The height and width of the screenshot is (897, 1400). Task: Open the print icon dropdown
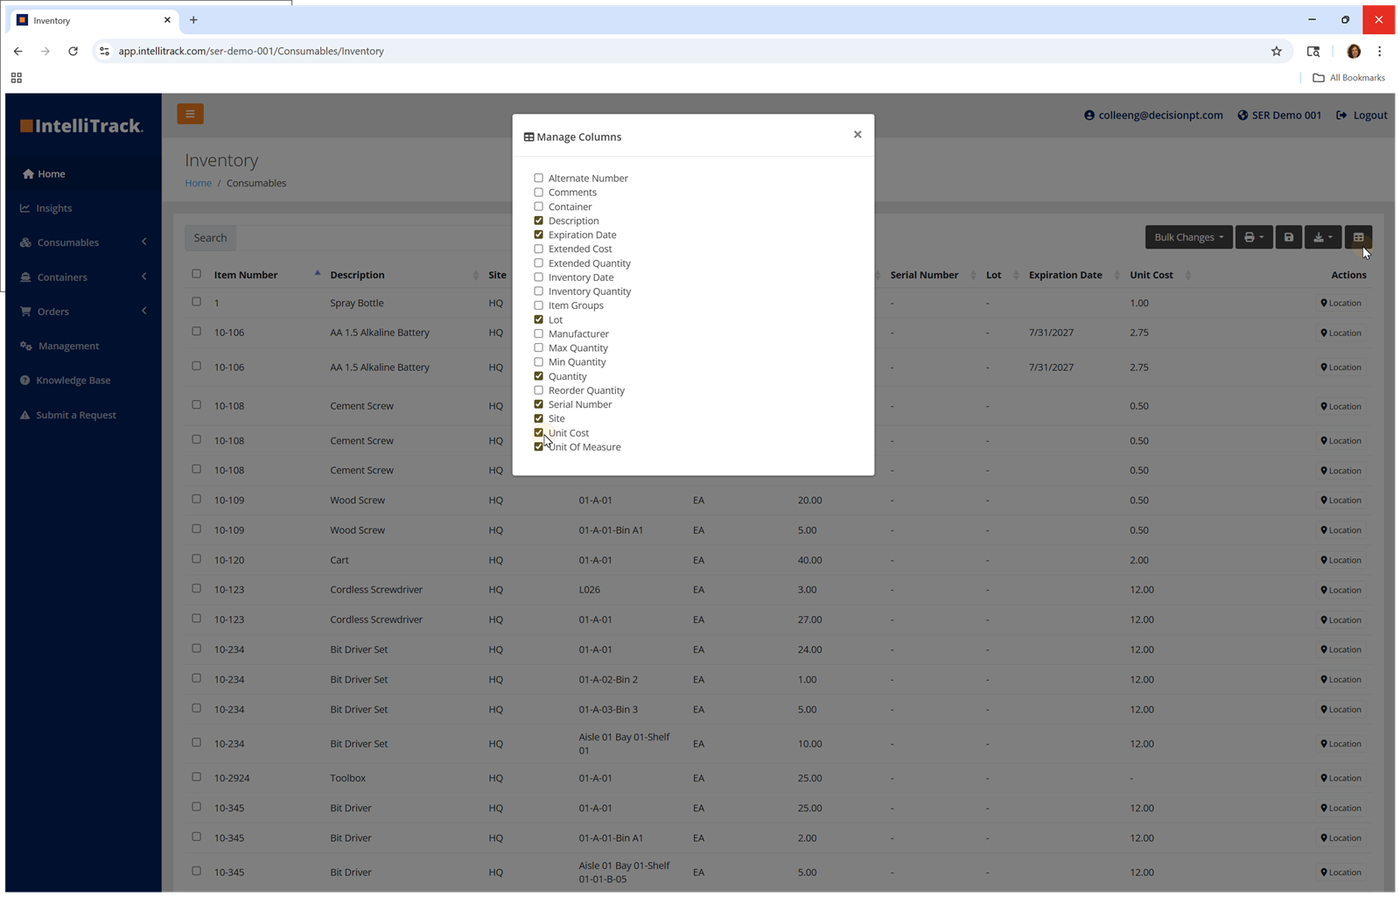[1253, 237]
